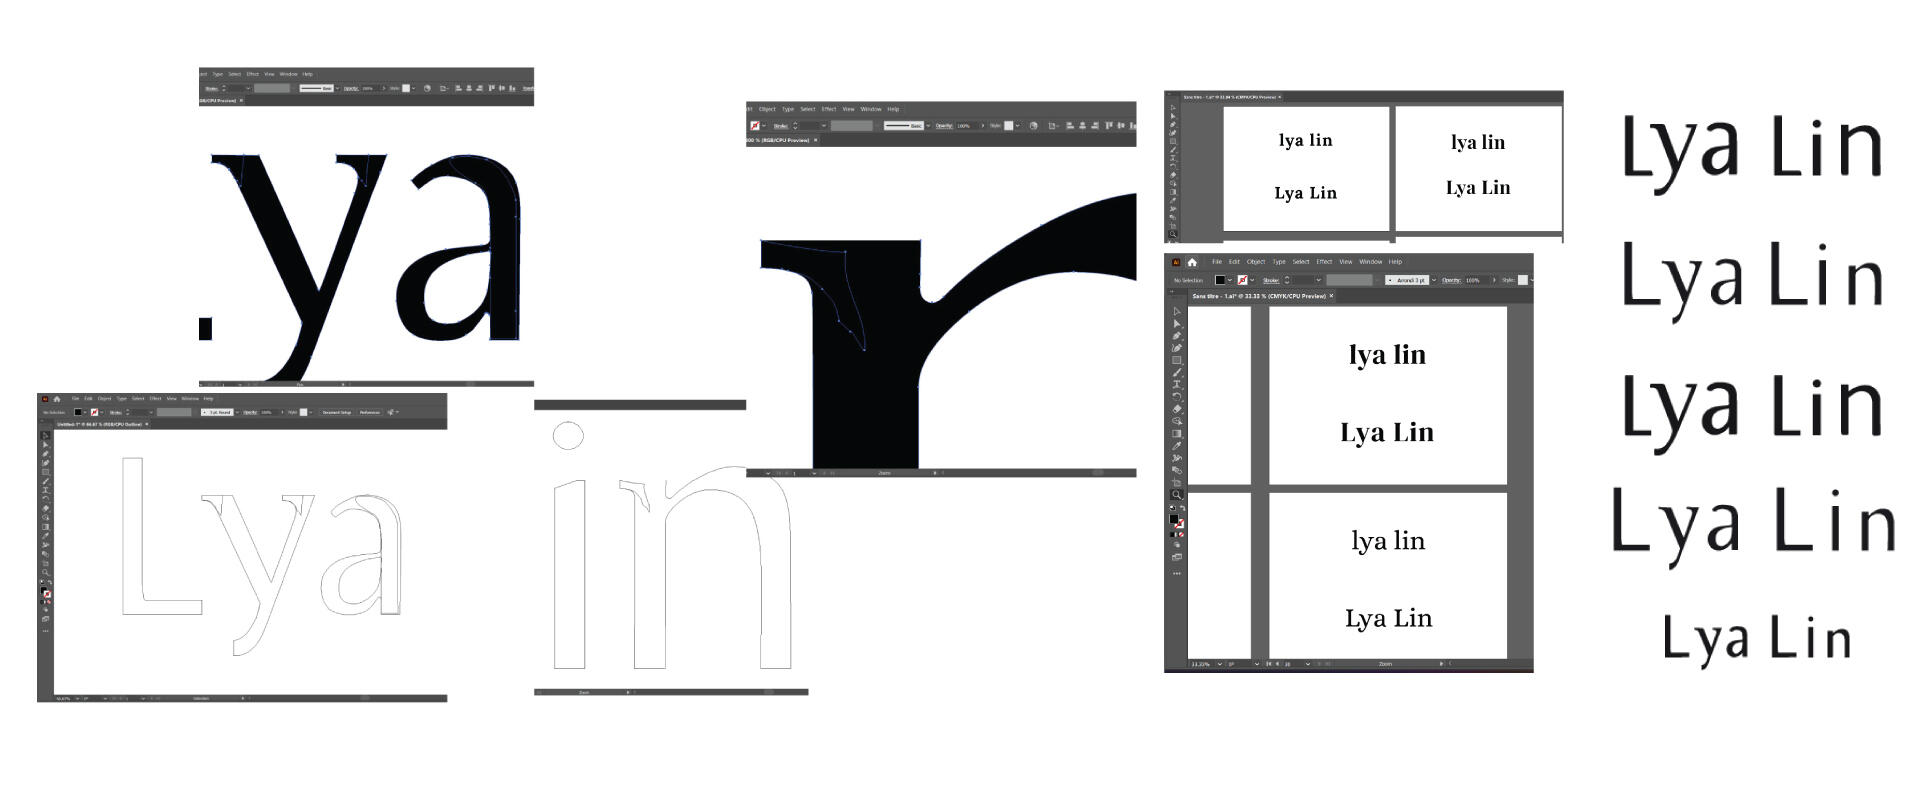Click Preferences button in Untitled-1 window
The width and height of the screenshot is (1920, 801).
pyautogui.click(x=370, y=412)
